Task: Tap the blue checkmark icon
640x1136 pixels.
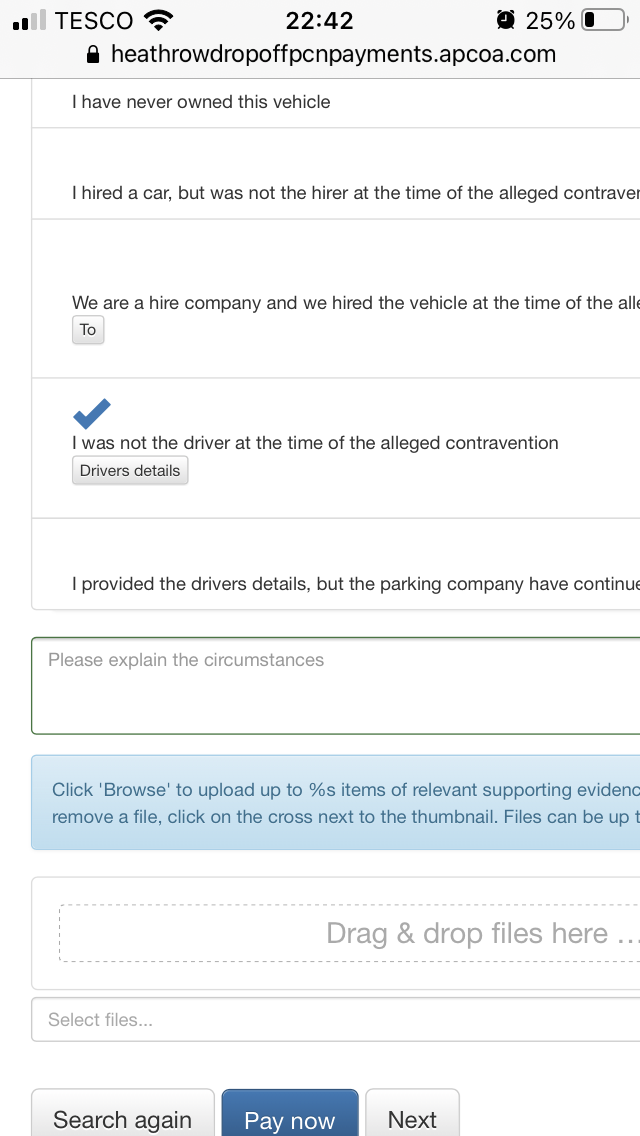Action: 92,412
